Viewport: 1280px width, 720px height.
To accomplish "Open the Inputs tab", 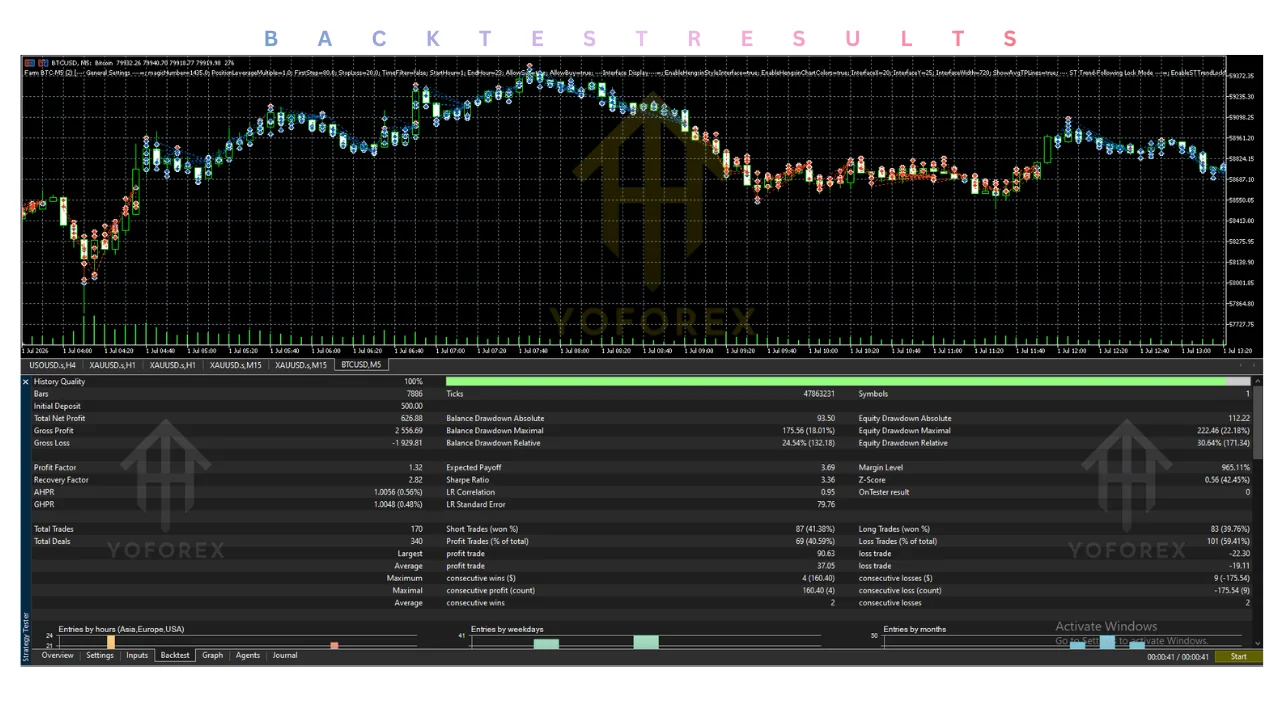I will [137, 656].
